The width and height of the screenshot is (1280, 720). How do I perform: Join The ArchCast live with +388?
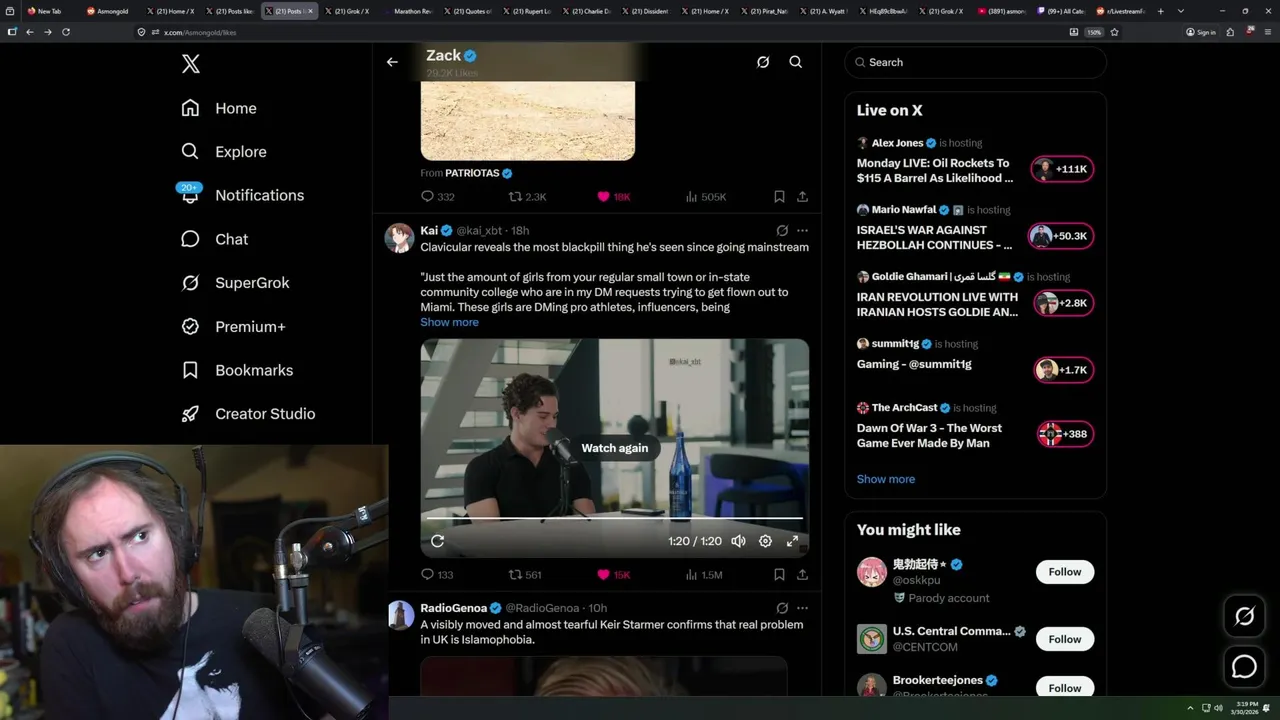1066,434
